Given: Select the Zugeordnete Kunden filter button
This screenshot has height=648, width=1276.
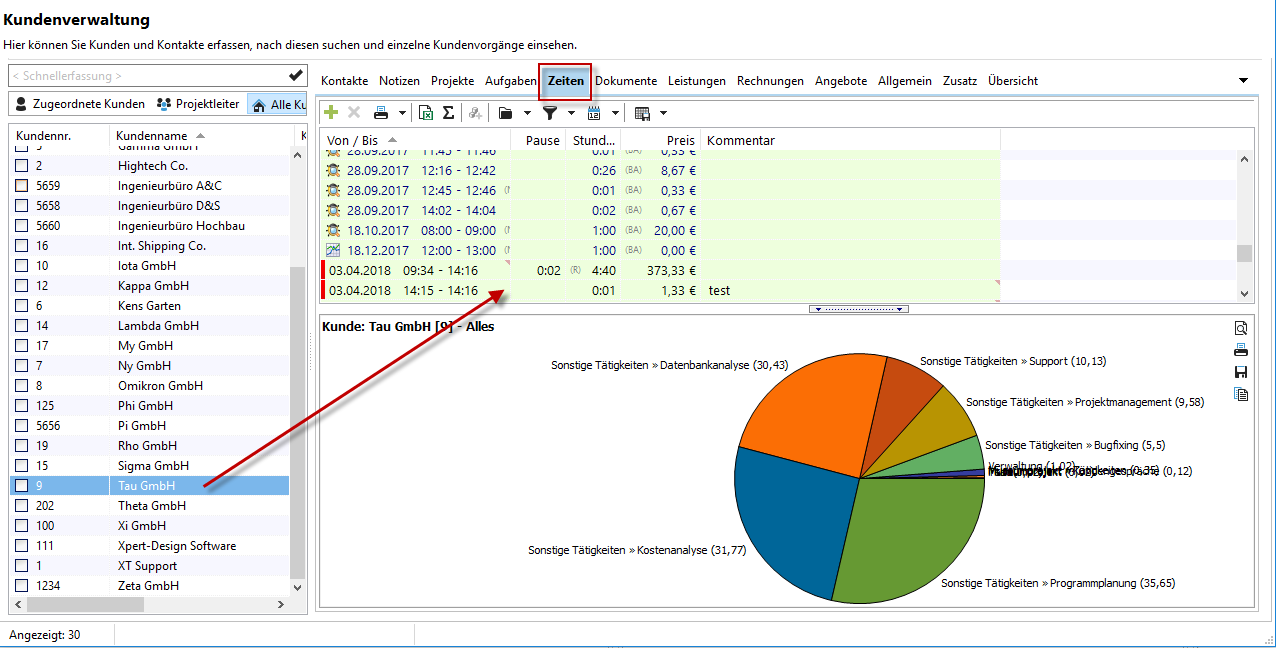Looking at the screenshot, I should click(80, 104).
